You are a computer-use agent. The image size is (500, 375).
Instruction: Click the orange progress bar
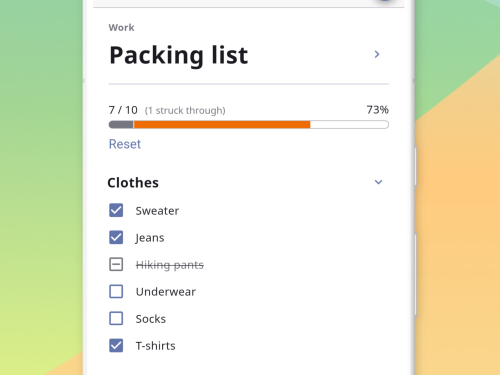[222, 125]
